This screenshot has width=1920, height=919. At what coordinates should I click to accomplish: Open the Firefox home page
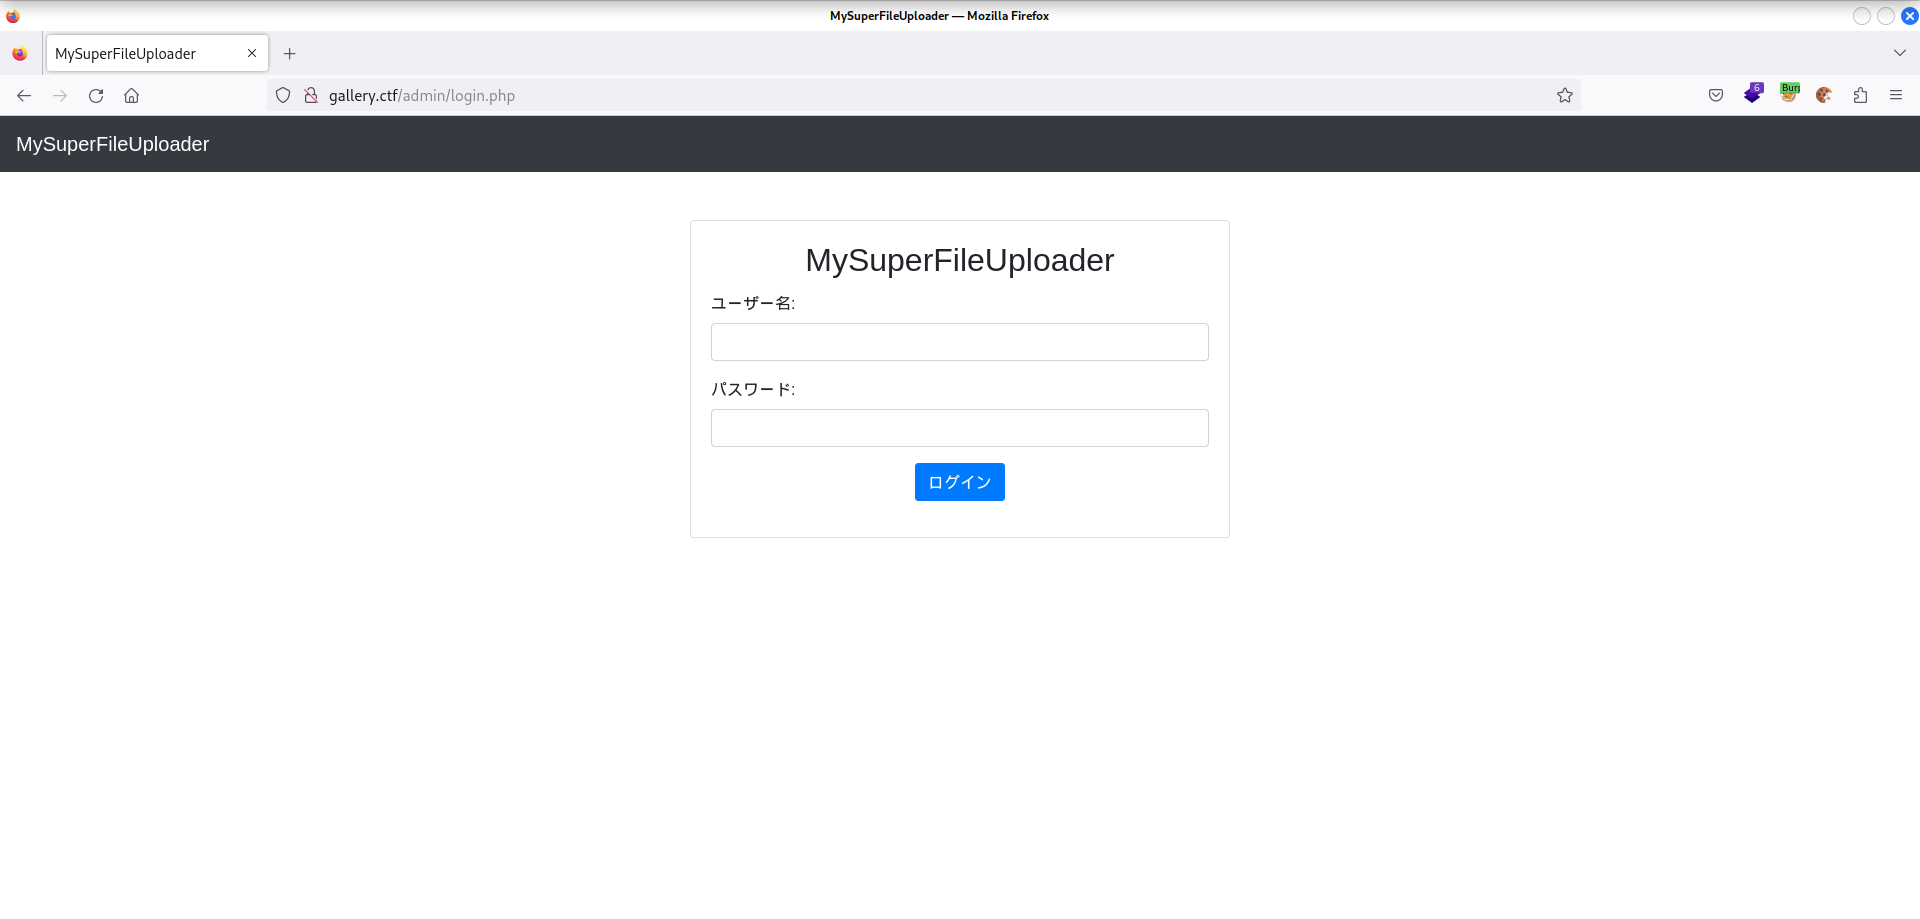click(x=132, y=96)
